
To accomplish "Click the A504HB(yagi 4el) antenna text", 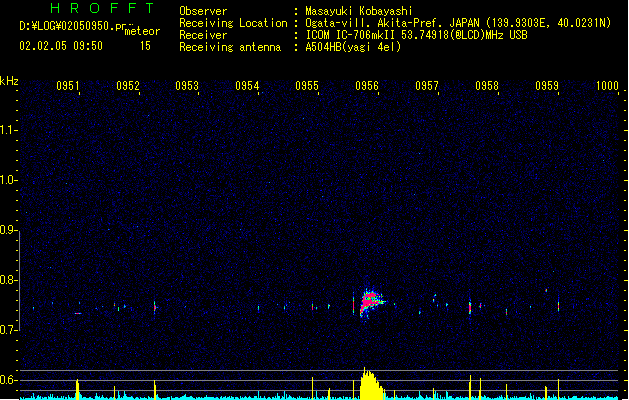I will click(x=353, y=47).
